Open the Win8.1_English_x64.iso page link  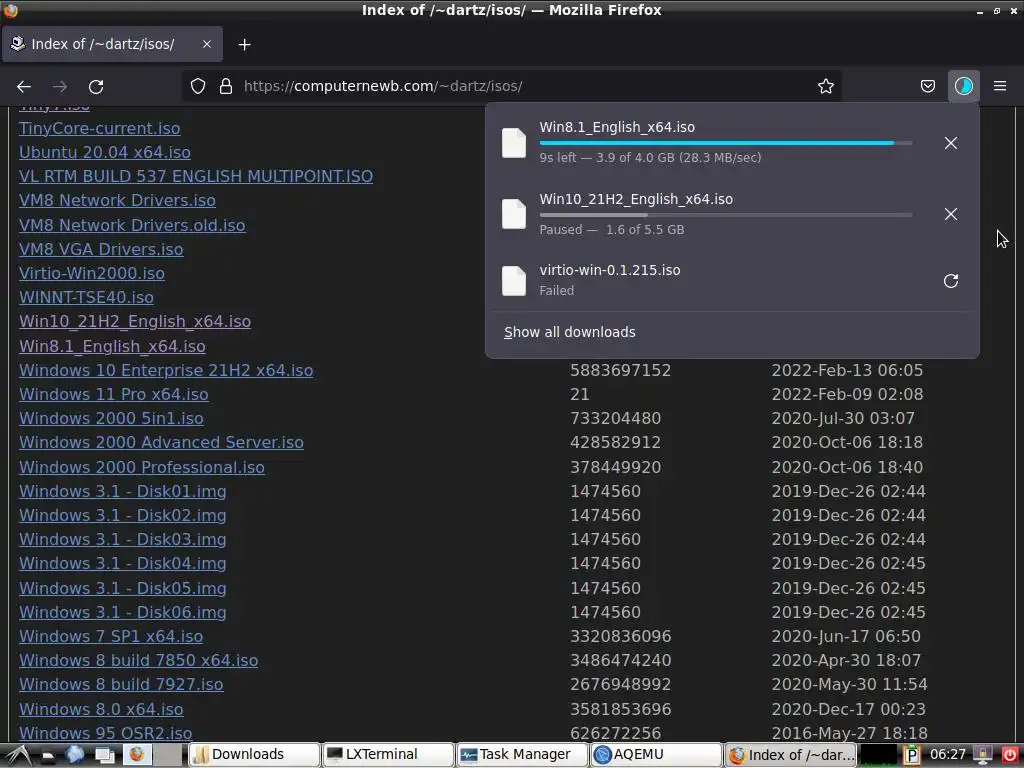click(x=112, y=346)
